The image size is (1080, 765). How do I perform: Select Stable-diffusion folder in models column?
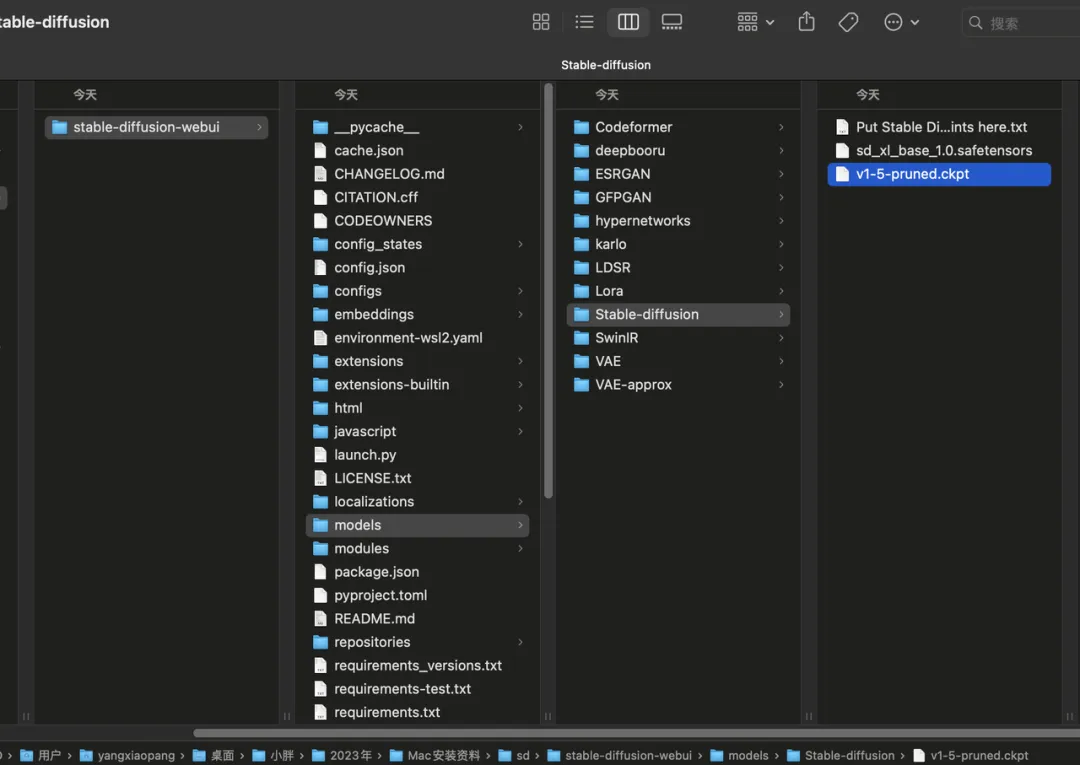click(678, 315)
